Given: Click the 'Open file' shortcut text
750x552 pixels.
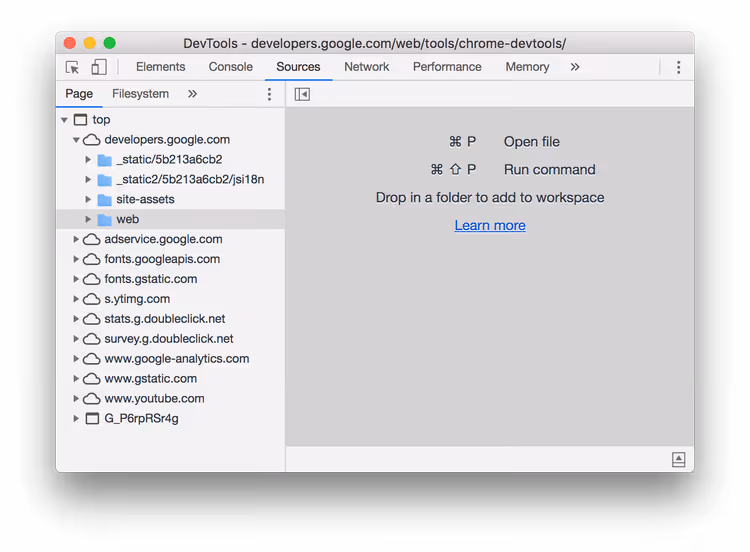Looking at the screenshot, I should tap(532, 142).
